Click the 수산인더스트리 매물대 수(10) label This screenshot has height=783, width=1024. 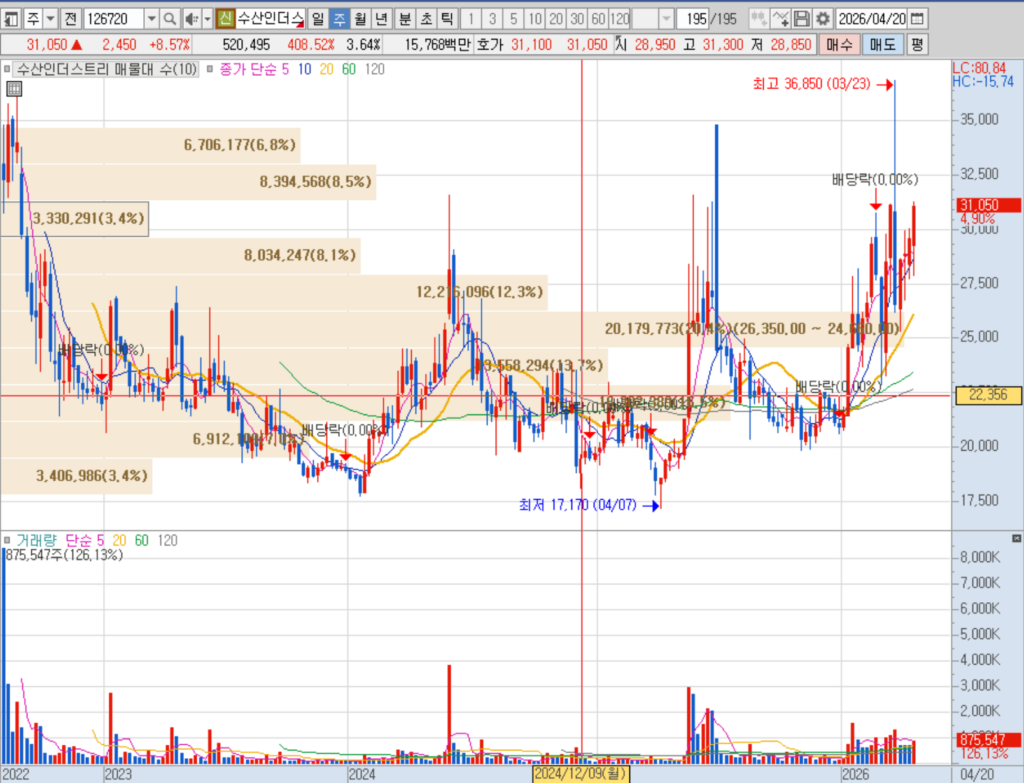point(106,69)
